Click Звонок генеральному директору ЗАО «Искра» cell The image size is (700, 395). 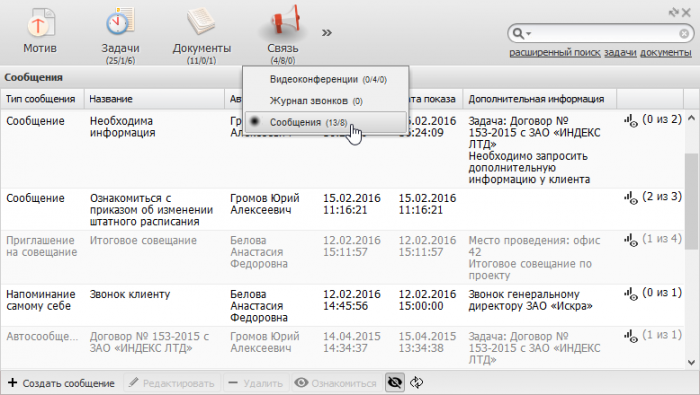pyautogui.click(x=530, y=300)
